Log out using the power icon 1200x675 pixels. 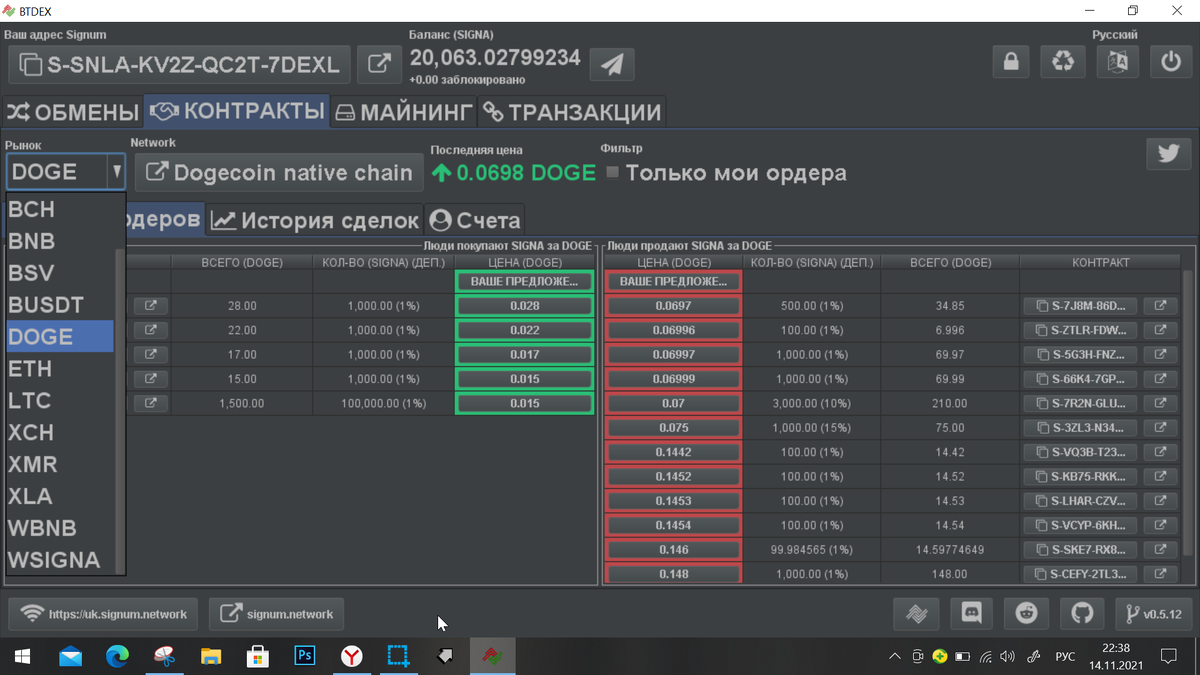point(1169,61)
